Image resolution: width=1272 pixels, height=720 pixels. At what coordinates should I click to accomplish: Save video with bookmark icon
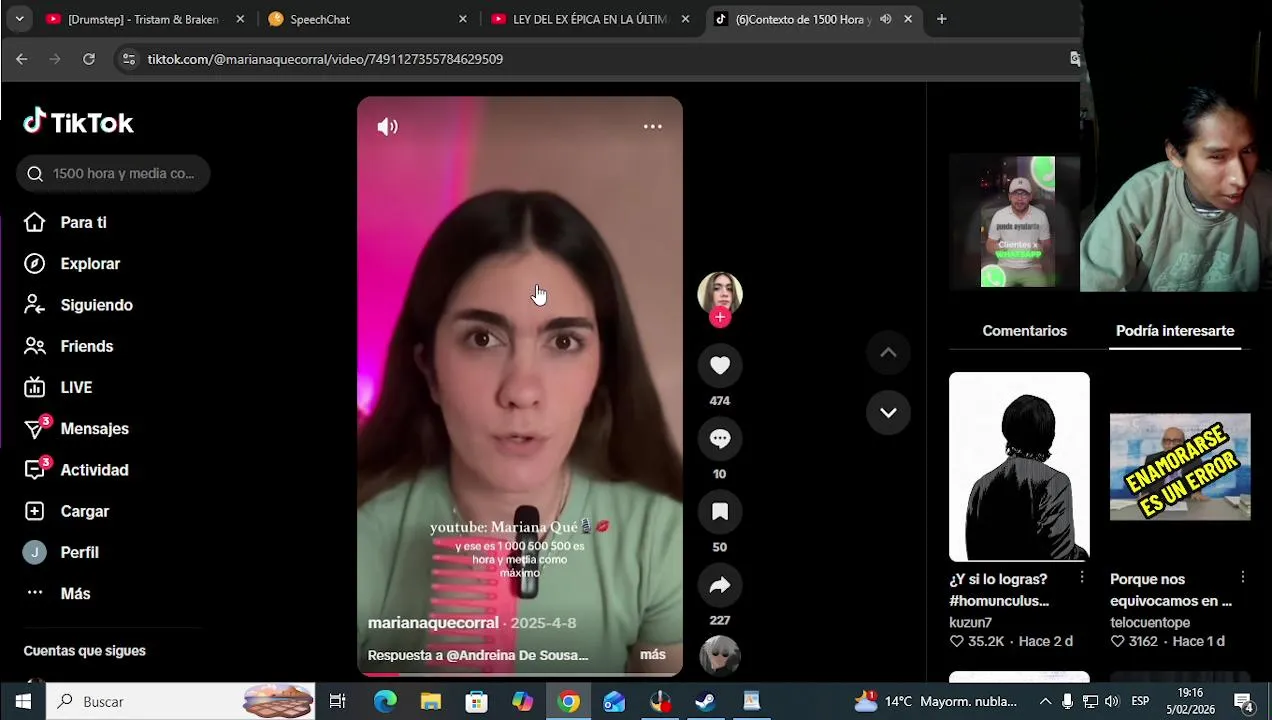(x=720, y=512)
